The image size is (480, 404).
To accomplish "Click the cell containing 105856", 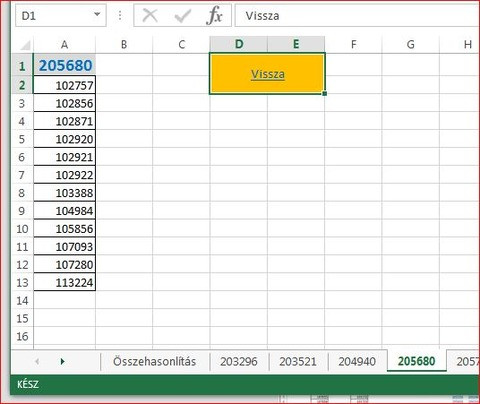I will 65,229.
